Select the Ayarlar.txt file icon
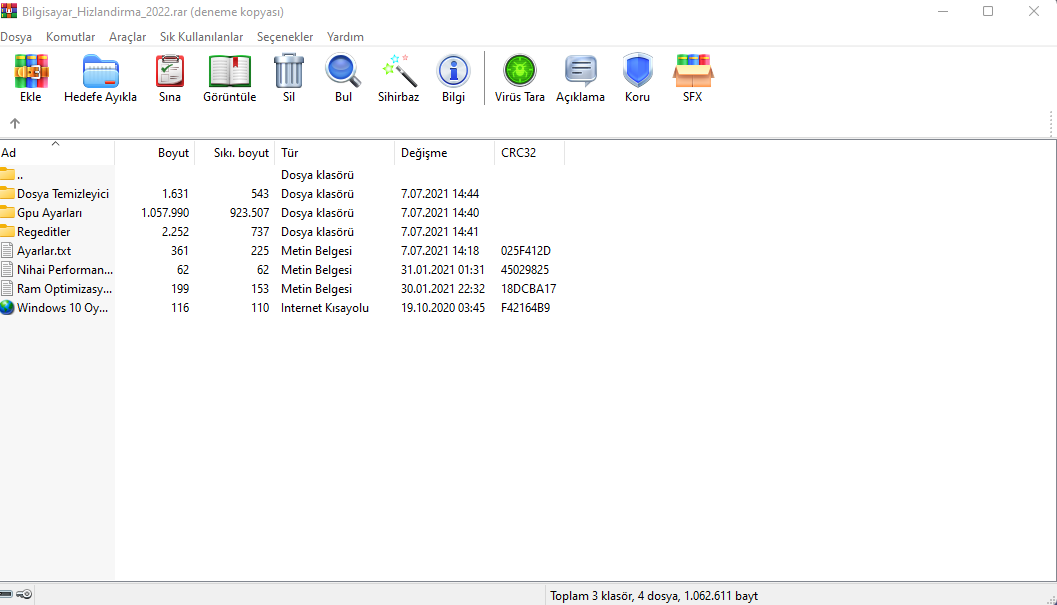Image resolution: width=1057 pixels, height=605 pixels. point(7,250)
